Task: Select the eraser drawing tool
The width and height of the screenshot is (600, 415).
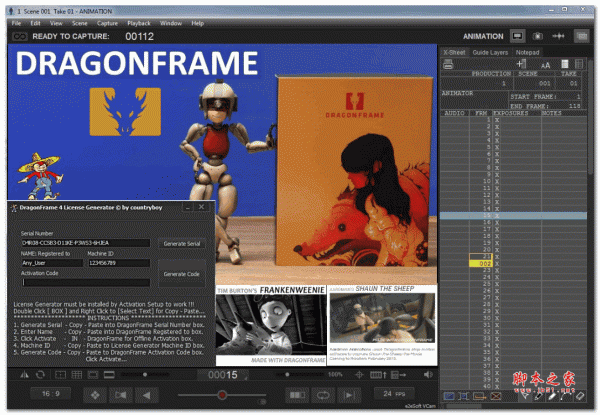Action: (x=580, y=396)
